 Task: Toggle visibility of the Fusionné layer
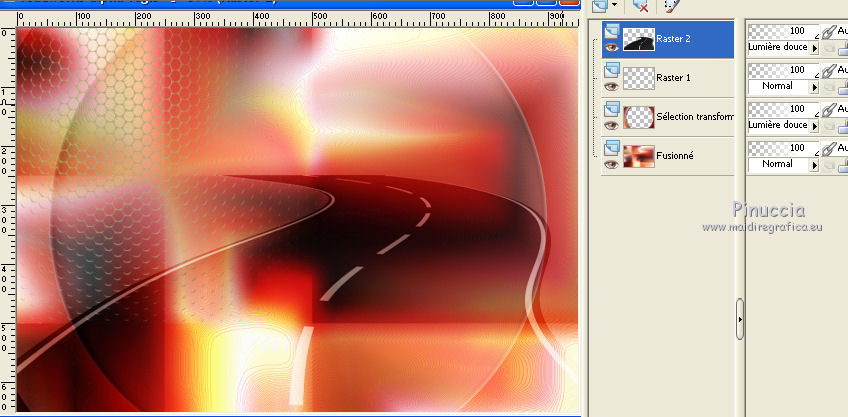(x=612, y=164)
